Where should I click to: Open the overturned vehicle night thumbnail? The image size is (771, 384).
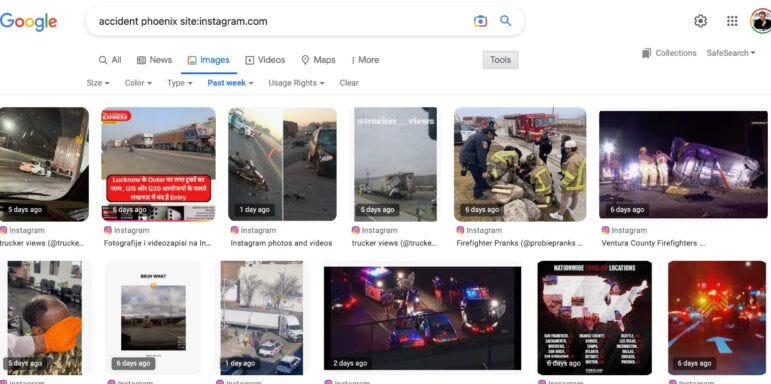point(683,165)
